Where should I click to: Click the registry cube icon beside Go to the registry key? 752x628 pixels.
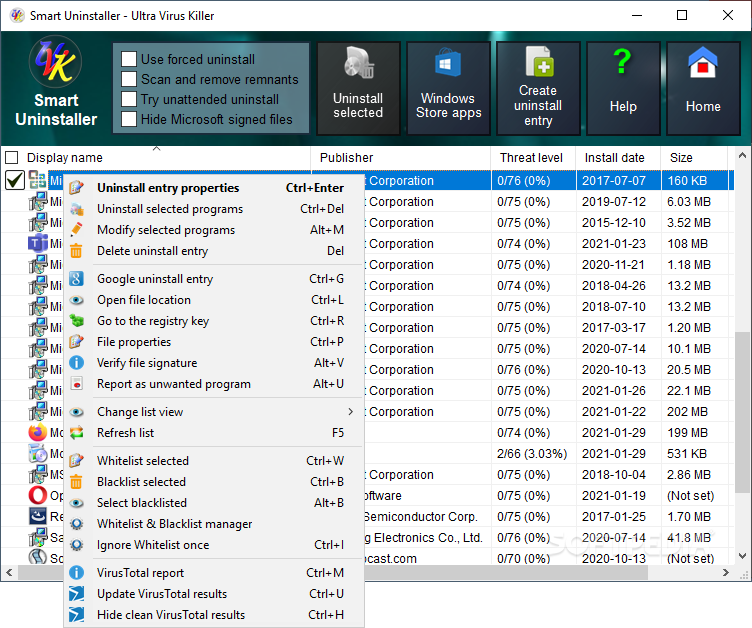tap(77, 321)
